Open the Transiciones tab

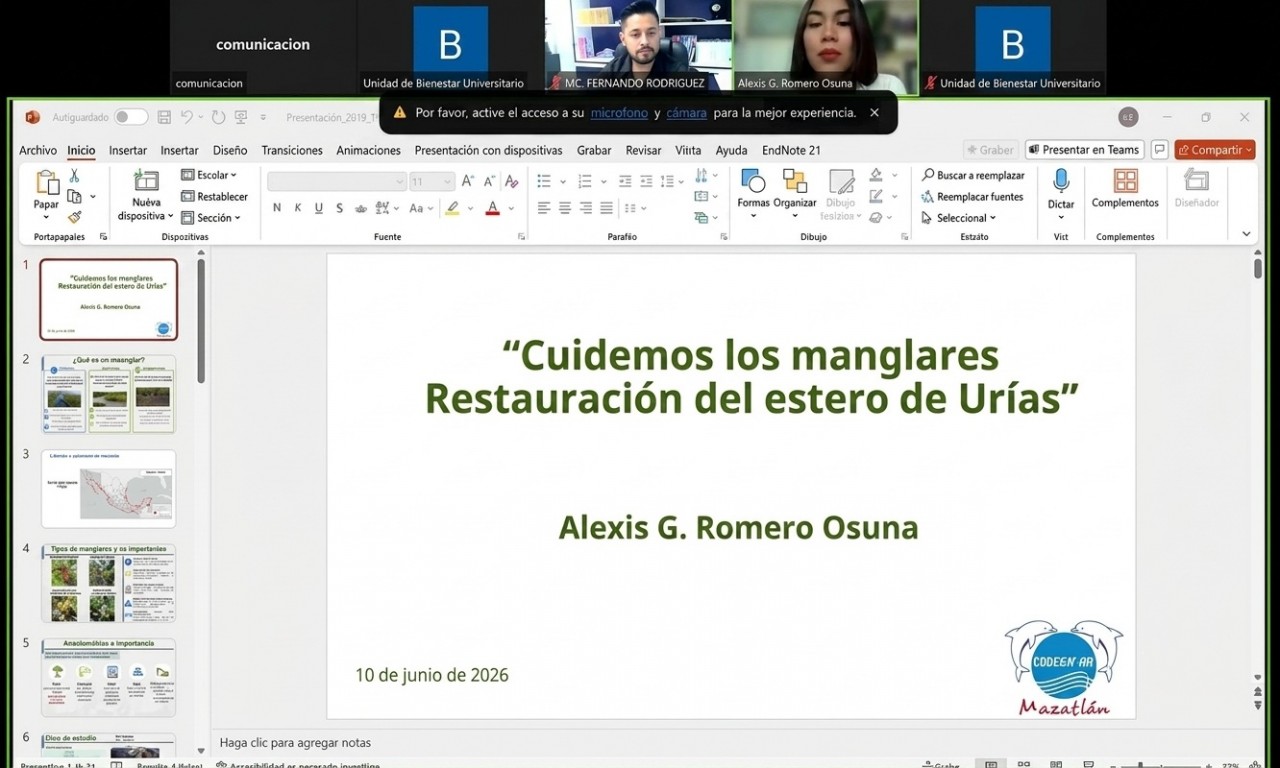pos(292,150)
